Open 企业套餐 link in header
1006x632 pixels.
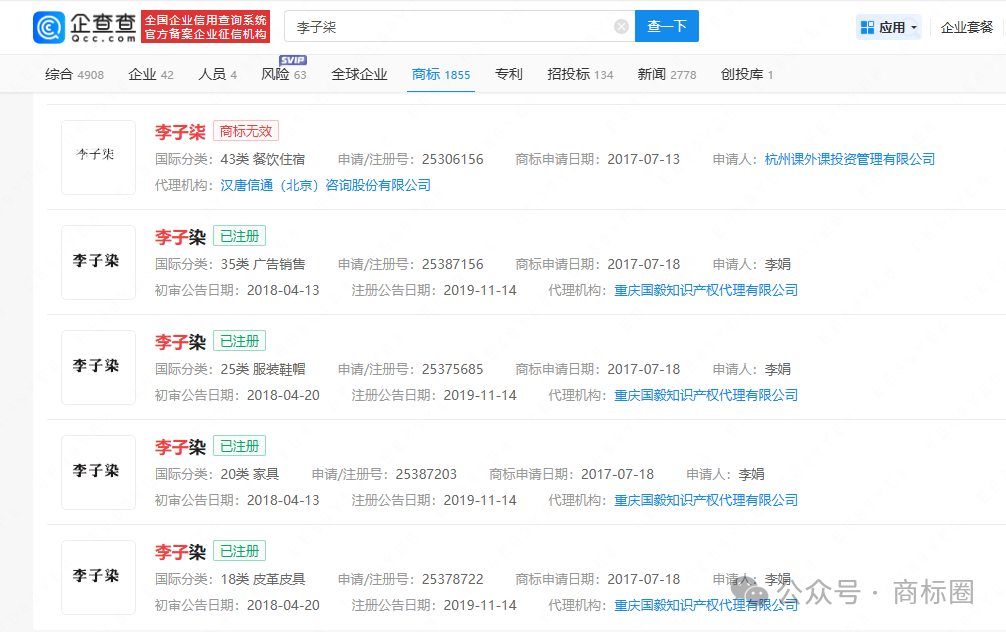tap(966, 27)
